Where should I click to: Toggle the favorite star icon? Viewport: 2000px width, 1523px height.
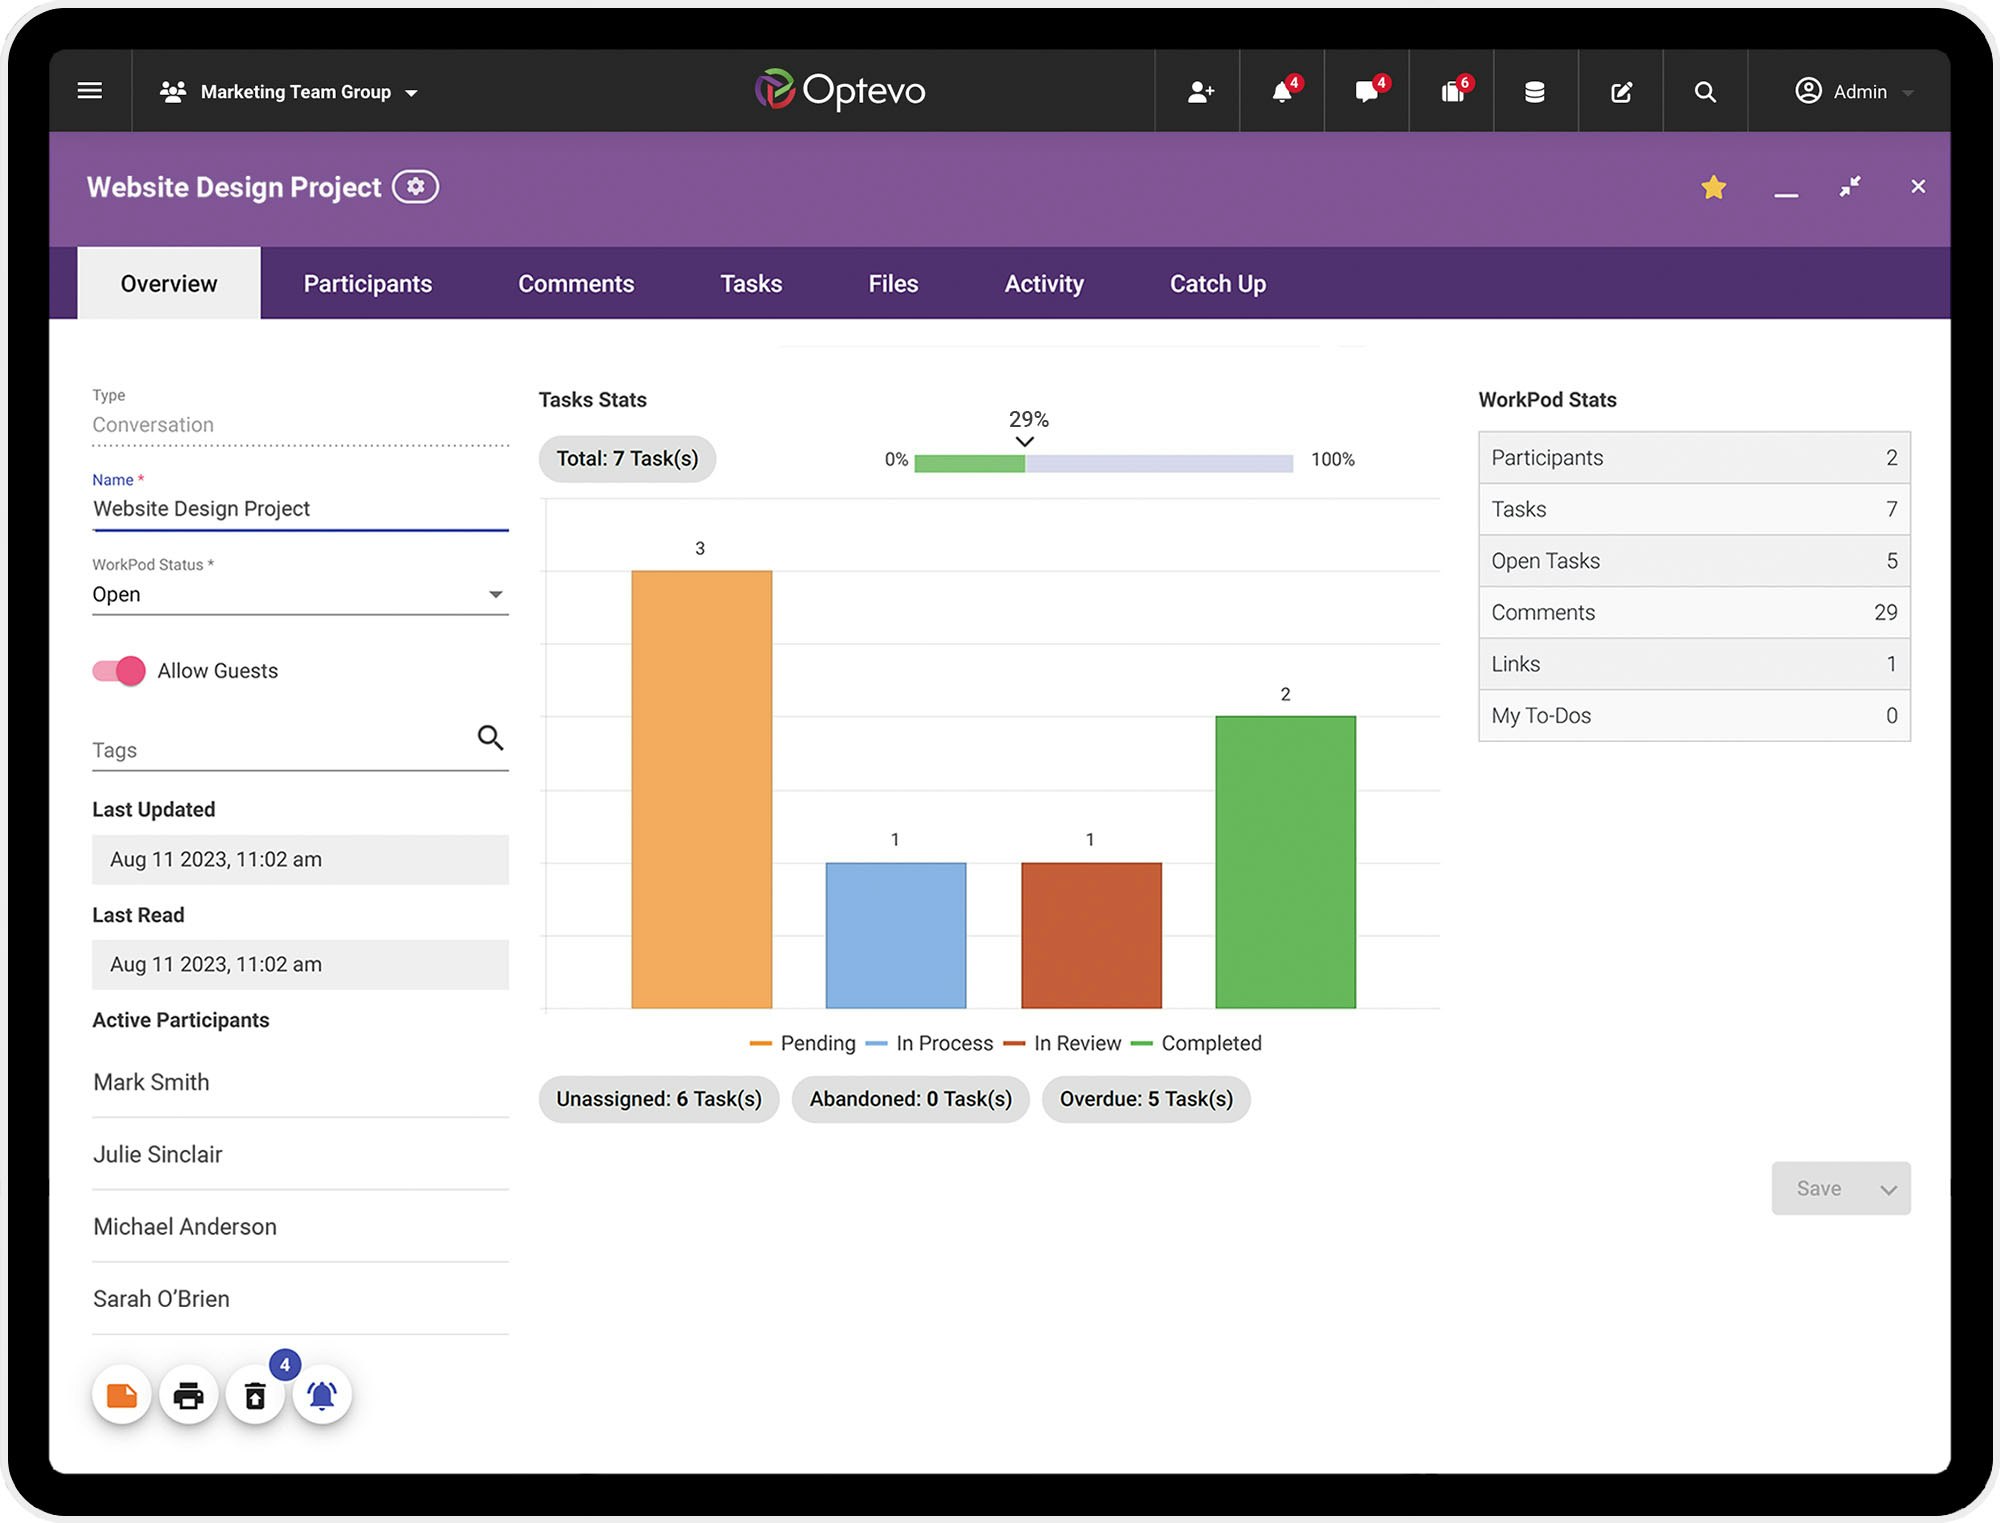tap(1713, 187)
